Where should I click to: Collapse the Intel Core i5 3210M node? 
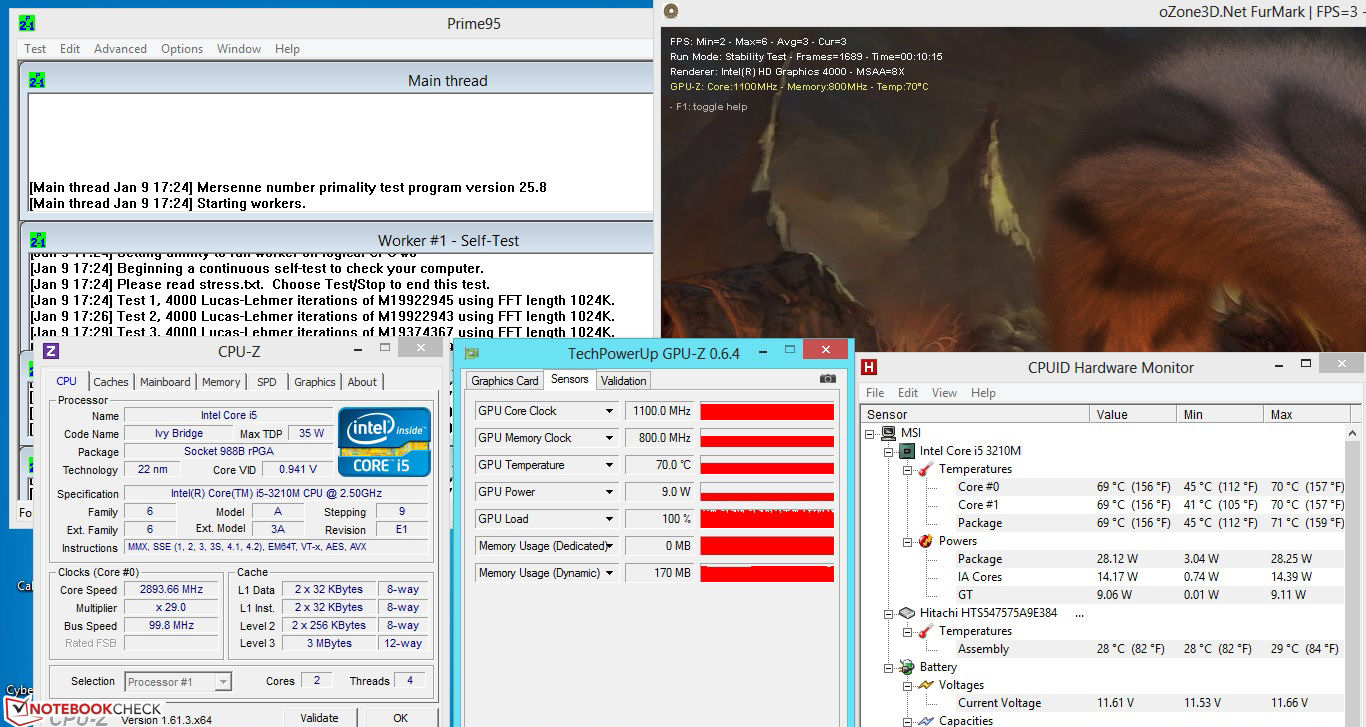tap(889, 451)
